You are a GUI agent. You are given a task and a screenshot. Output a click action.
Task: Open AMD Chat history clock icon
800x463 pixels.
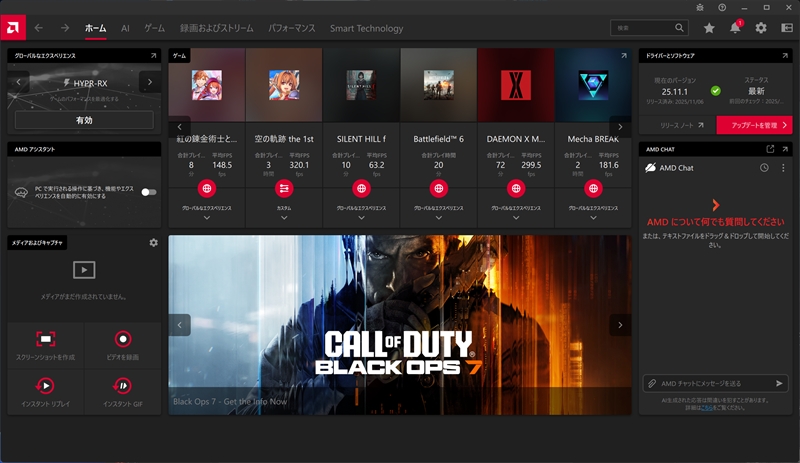click(x=764, y=168)
